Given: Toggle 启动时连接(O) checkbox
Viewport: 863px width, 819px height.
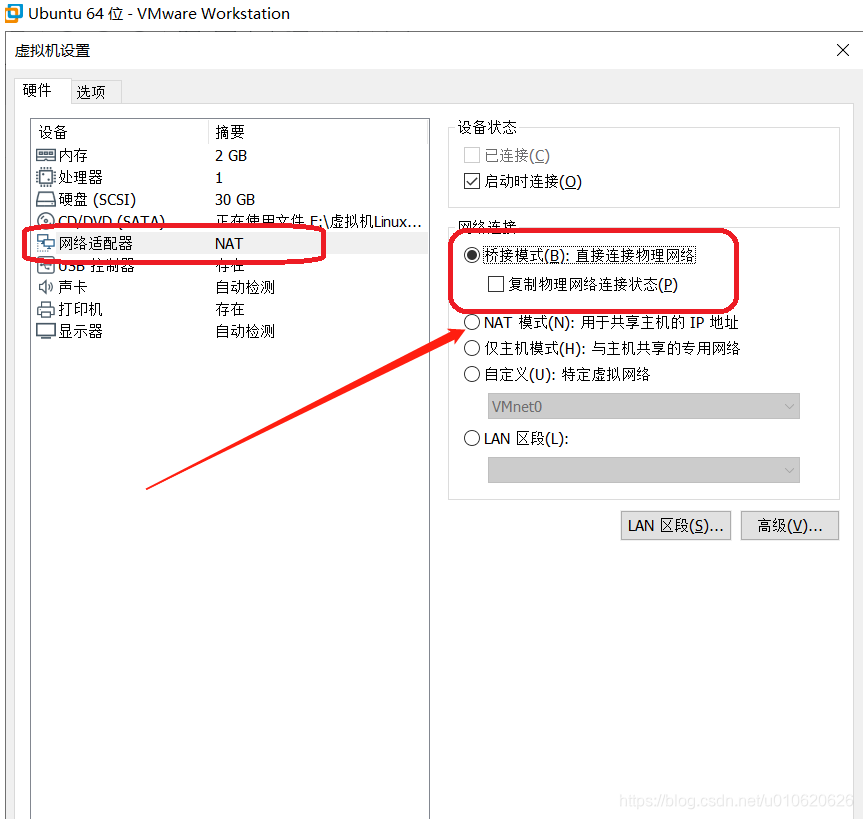Looking at the screenshot, I should pos(472,181).
